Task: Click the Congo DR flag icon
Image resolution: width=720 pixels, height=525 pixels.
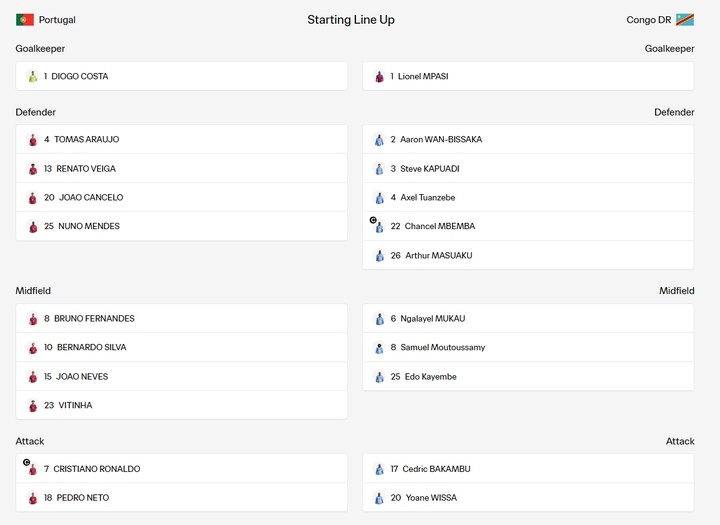Action: 685,20
